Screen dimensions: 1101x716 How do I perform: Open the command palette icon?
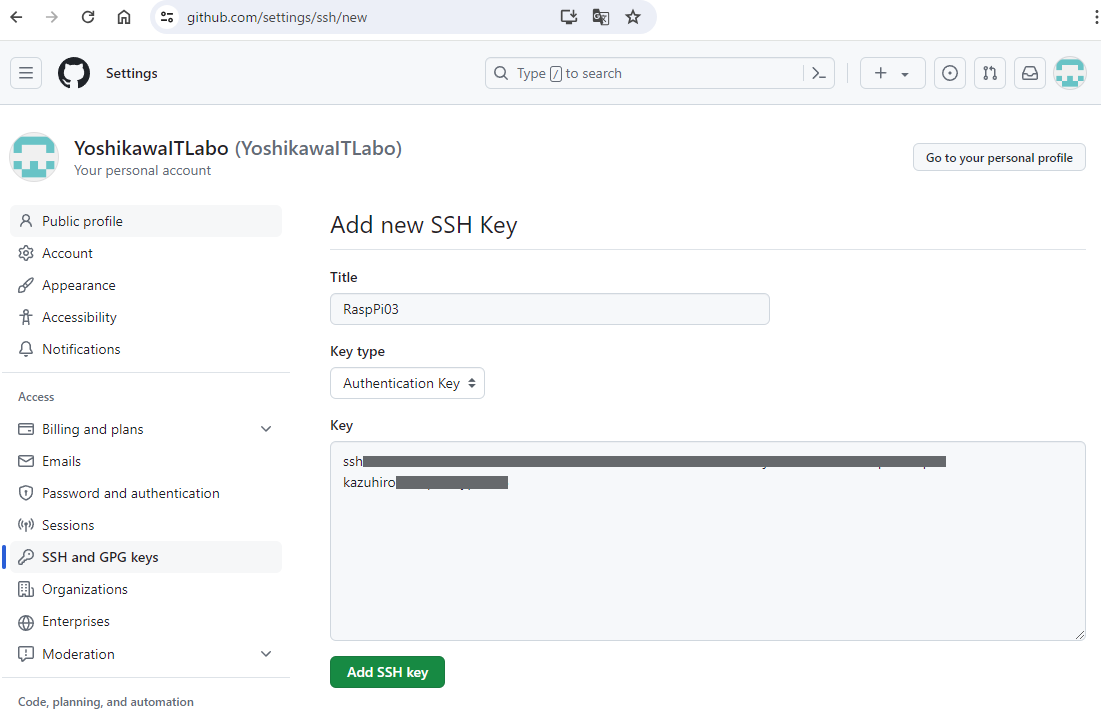click(x=818, y=73)
